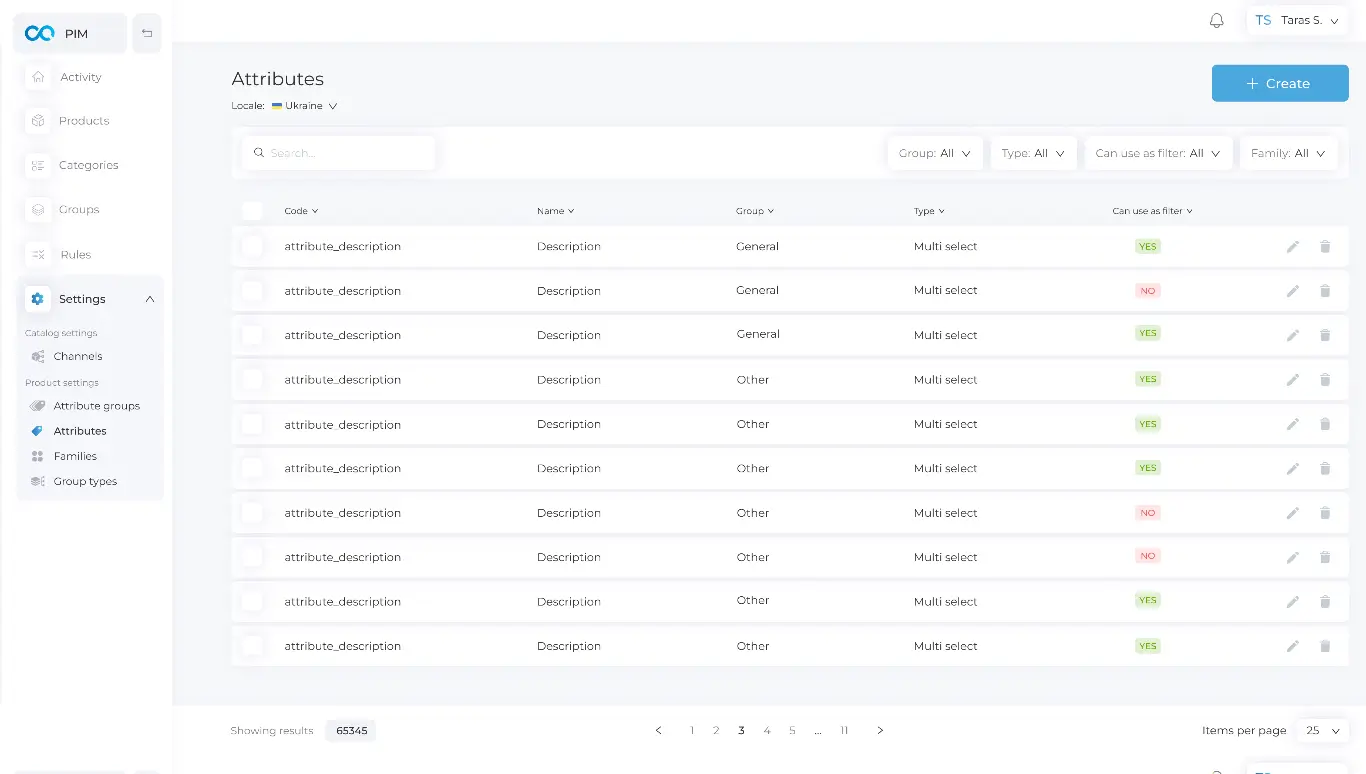
Task: Open the Can use as filter dropdown
Action: pyautogui.click(x=1157, y=154)
